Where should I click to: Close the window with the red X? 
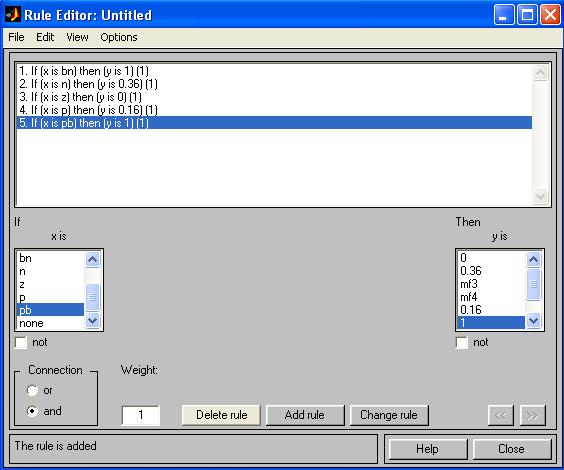point(550,15)
